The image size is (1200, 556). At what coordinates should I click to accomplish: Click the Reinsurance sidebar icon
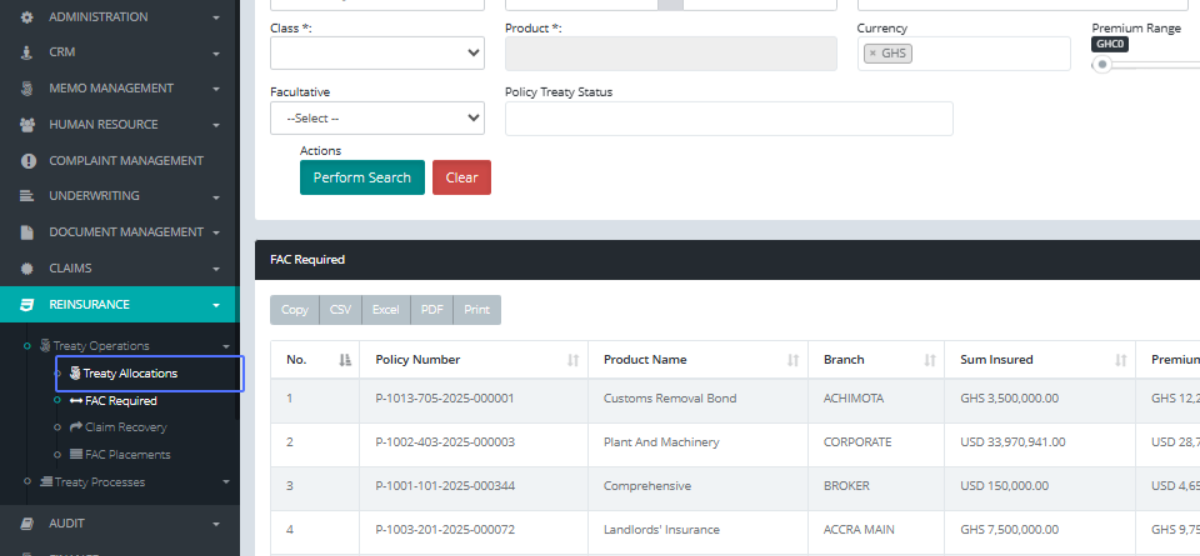pyautogui.click(x=27, y=305)
